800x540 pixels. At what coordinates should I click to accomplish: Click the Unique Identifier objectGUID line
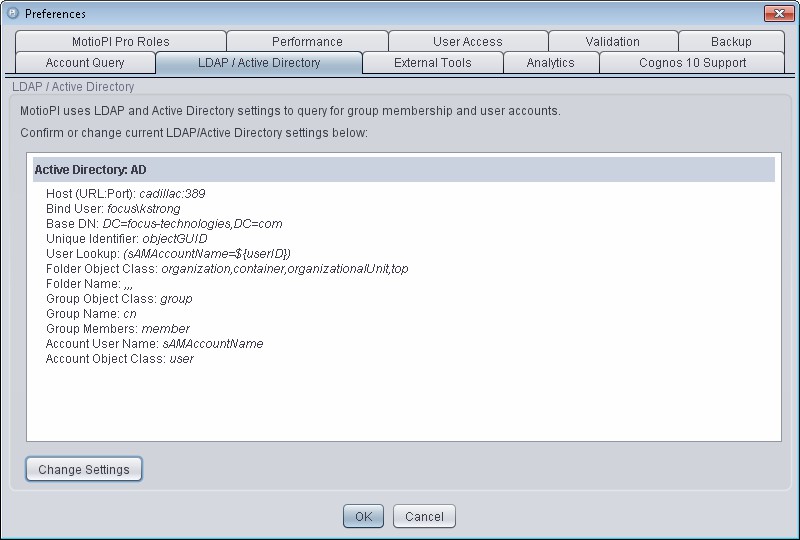point(127,239)
